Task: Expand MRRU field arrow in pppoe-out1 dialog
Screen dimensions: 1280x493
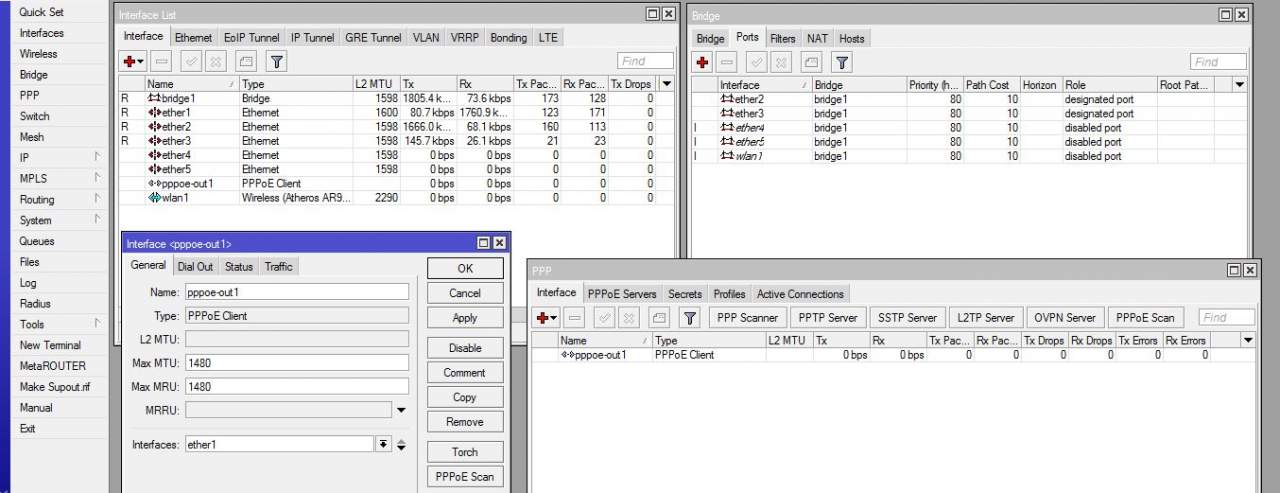Action: (x=401, y=410)
